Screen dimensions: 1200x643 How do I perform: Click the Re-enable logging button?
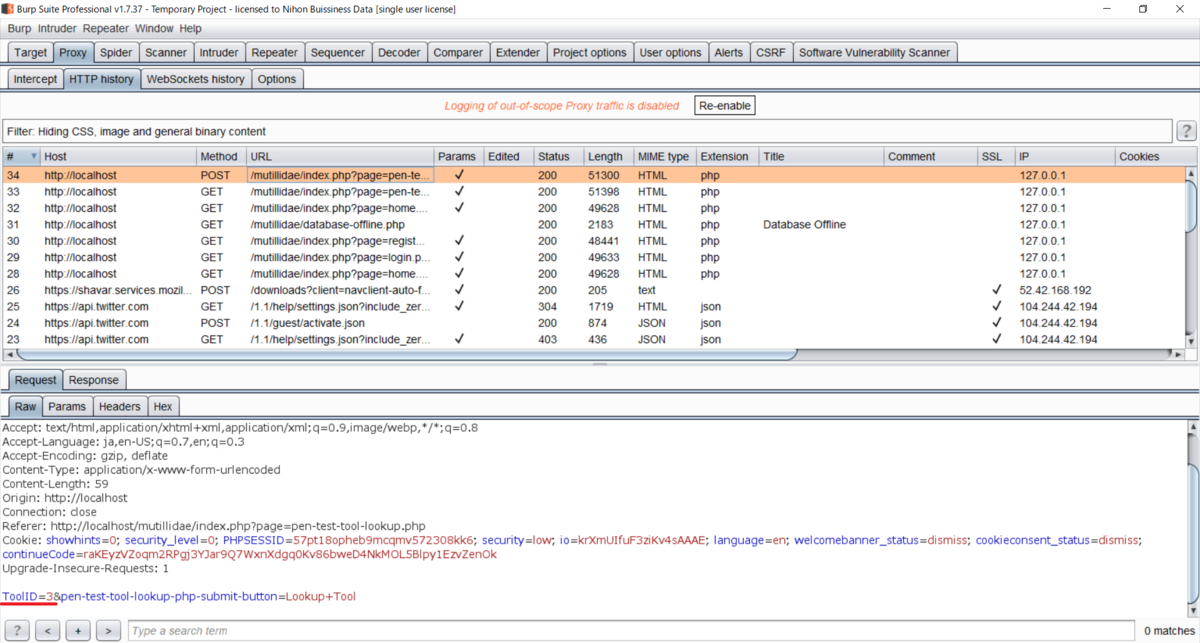click(x=725, y=105)
